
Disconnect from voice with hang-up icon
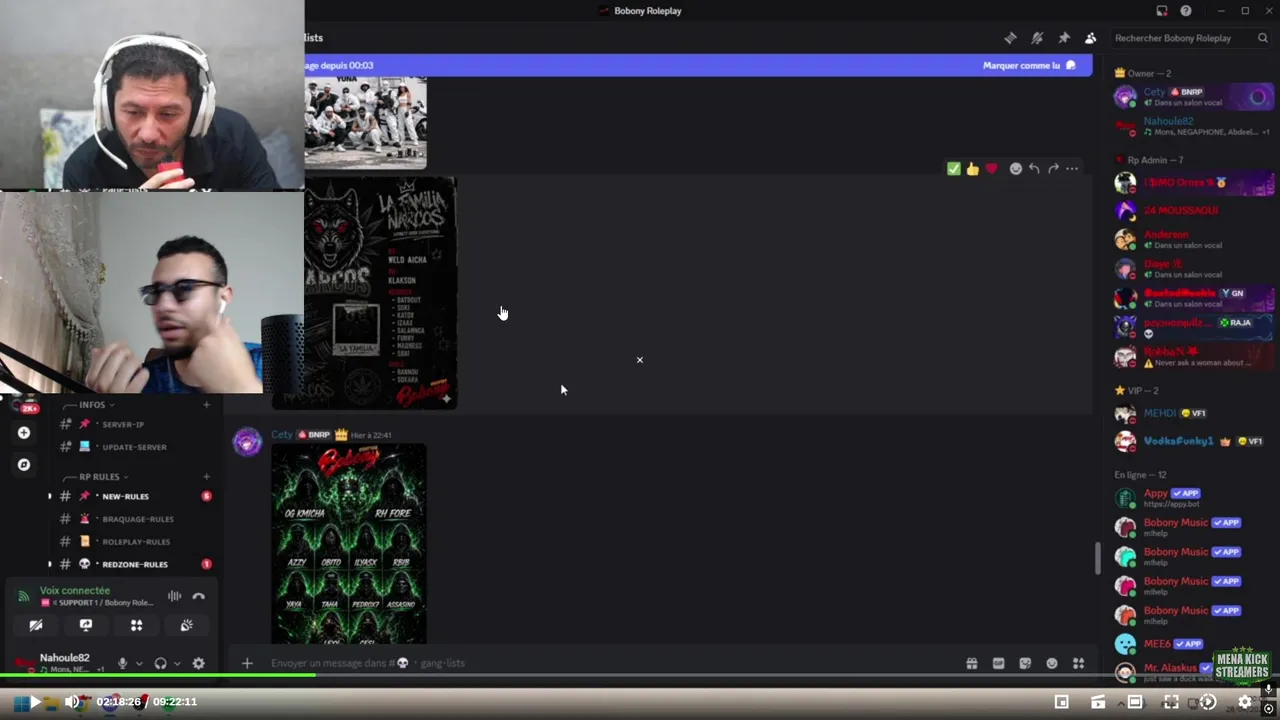pyautogui.click(x=199, y=596)
